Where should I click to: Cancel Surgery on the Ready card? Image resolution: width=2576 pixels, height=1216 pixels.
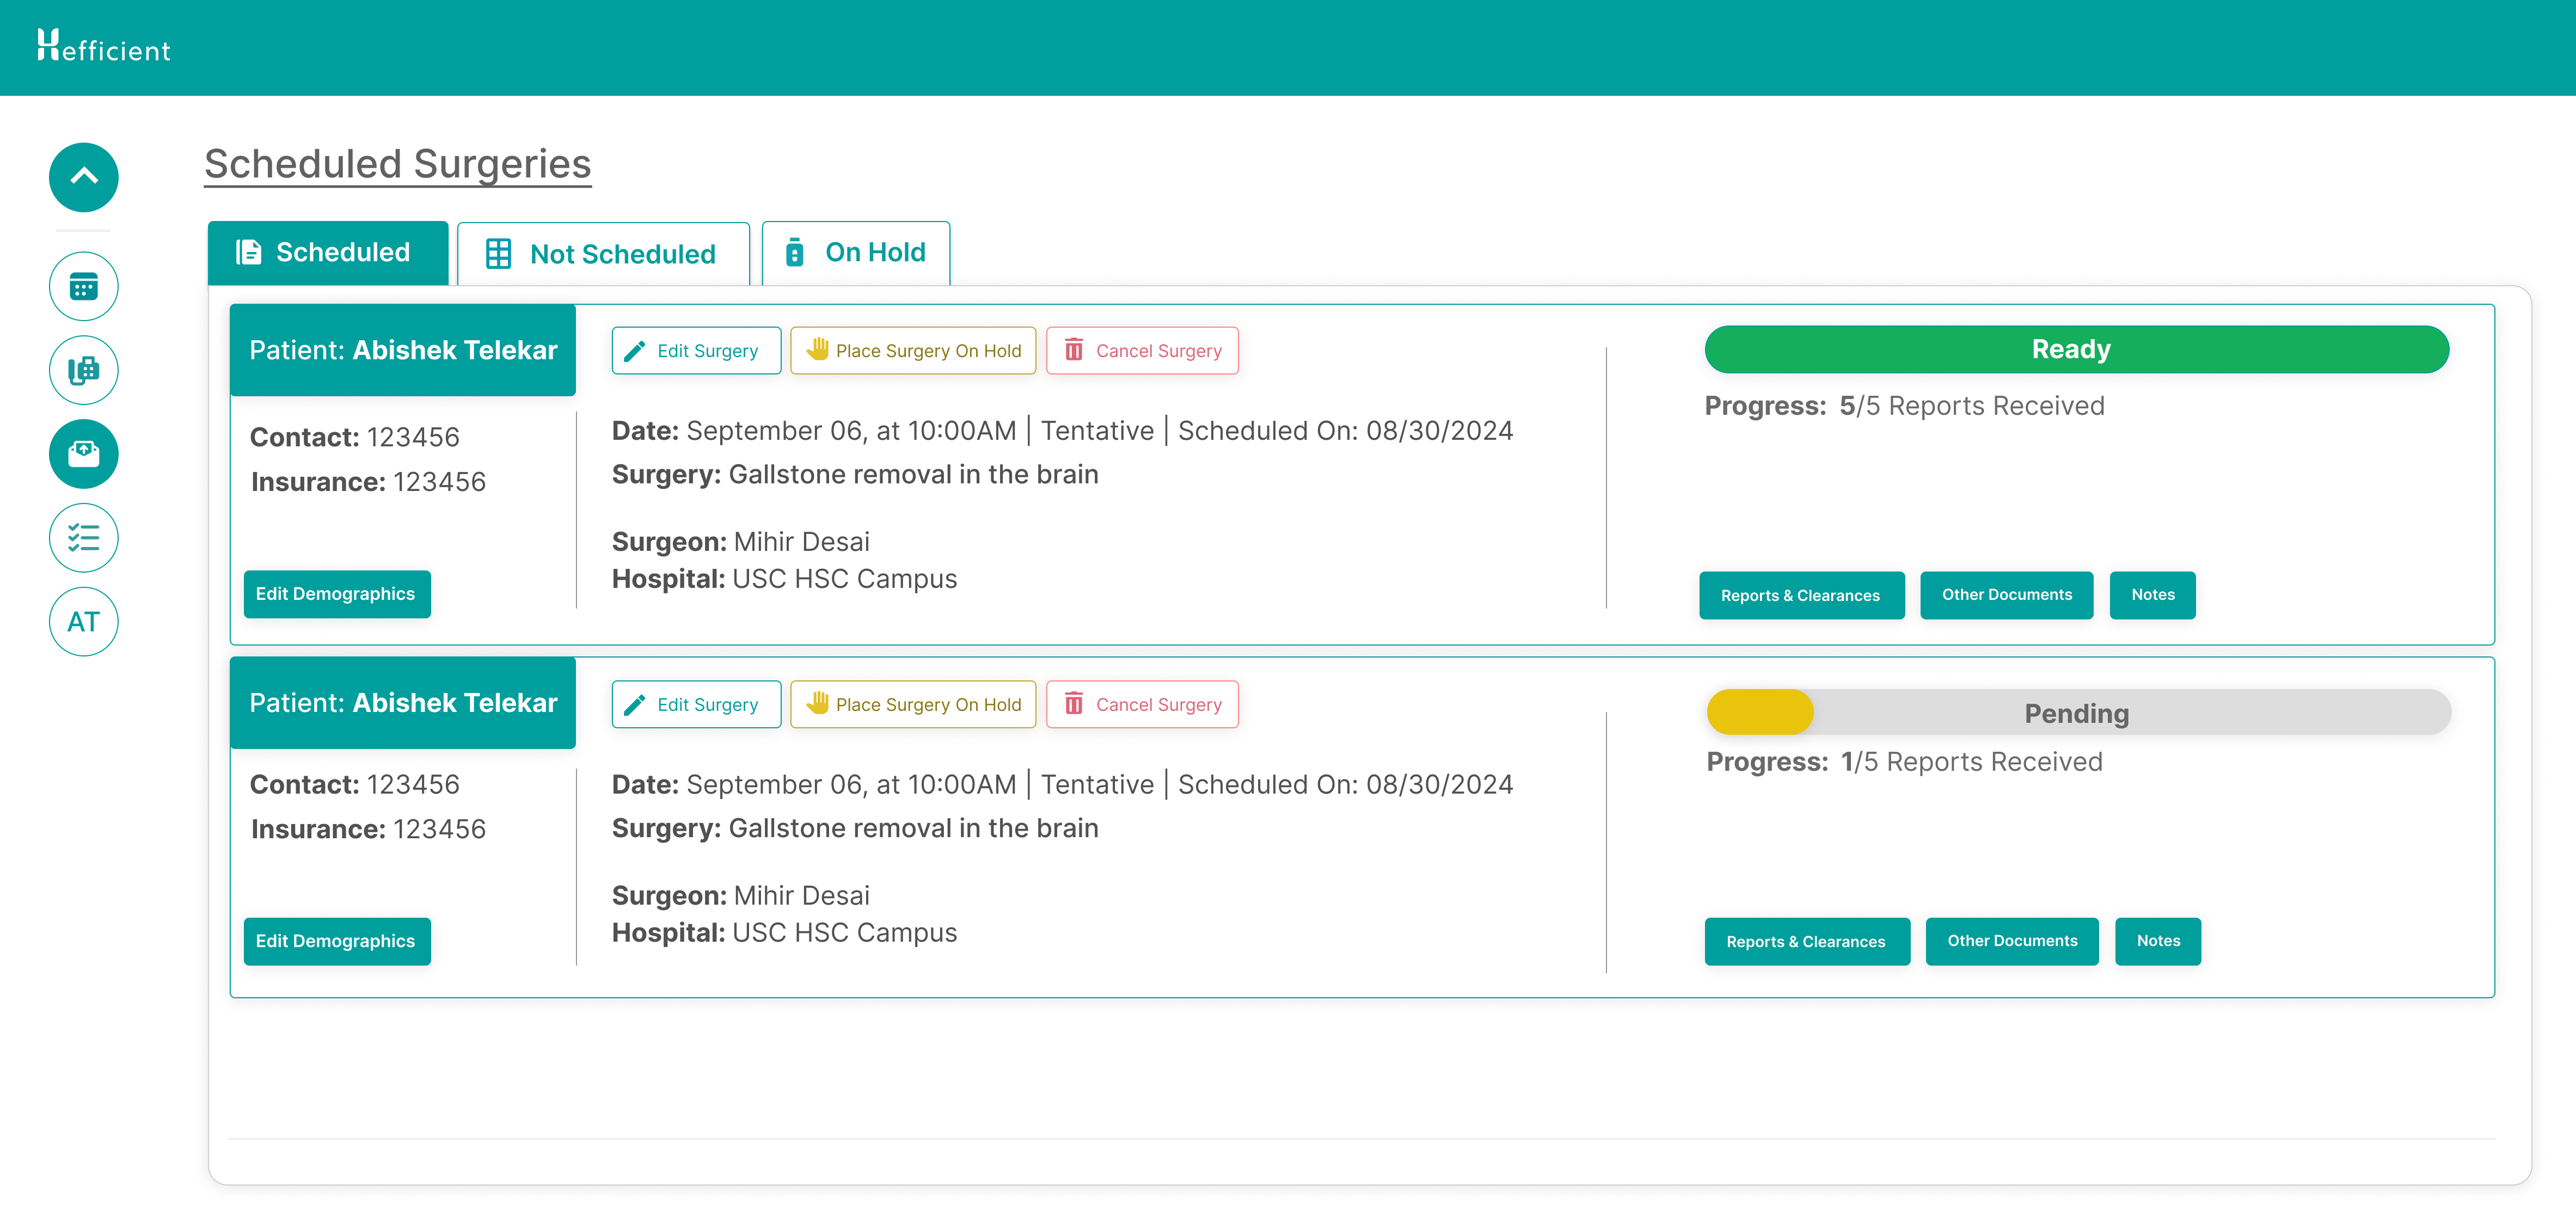tap(1142, 351)
